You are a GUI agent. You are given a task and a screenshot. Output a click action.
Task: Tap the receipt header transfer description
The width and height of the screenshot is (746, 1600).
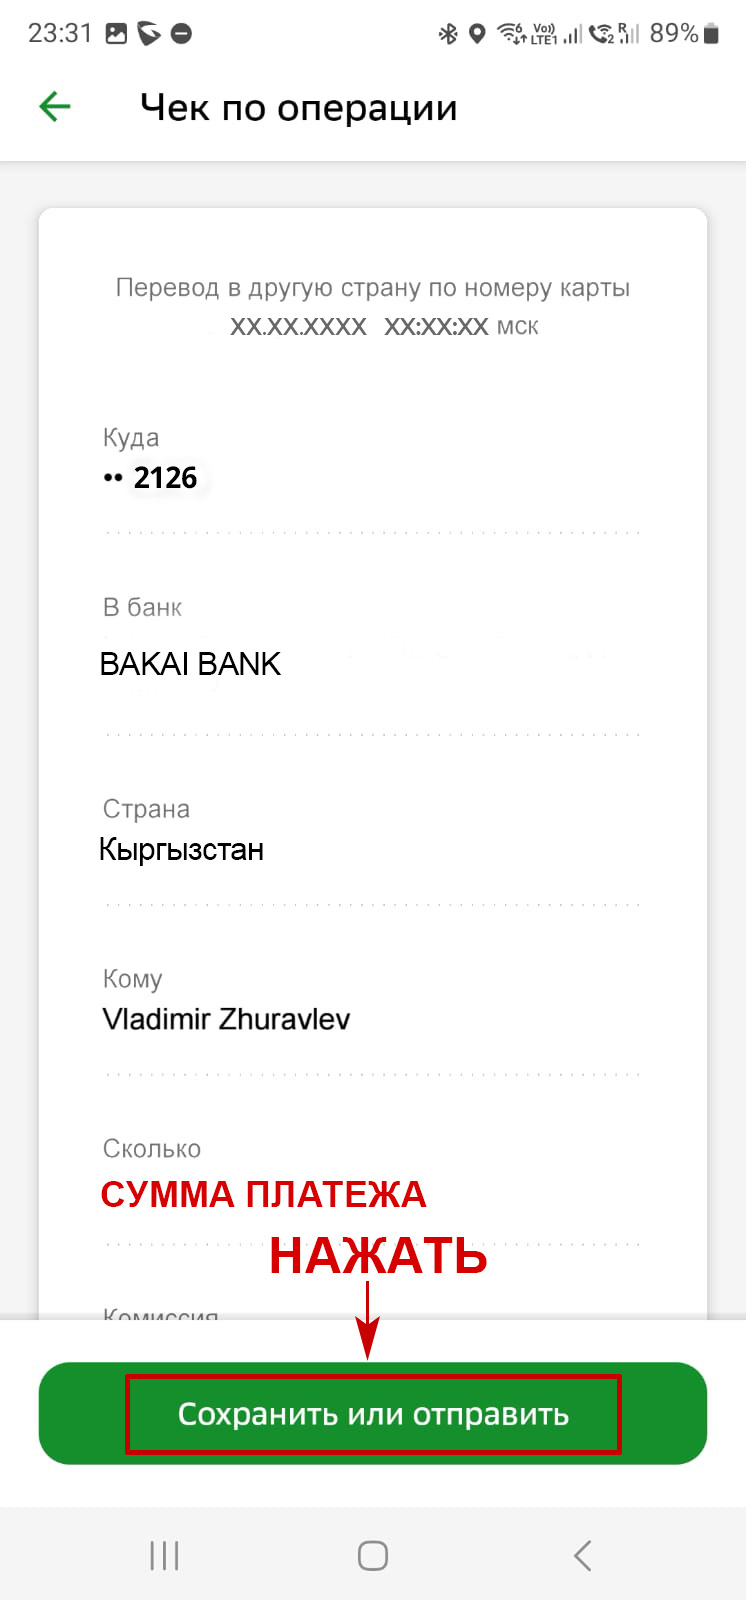tap(373, 288)
